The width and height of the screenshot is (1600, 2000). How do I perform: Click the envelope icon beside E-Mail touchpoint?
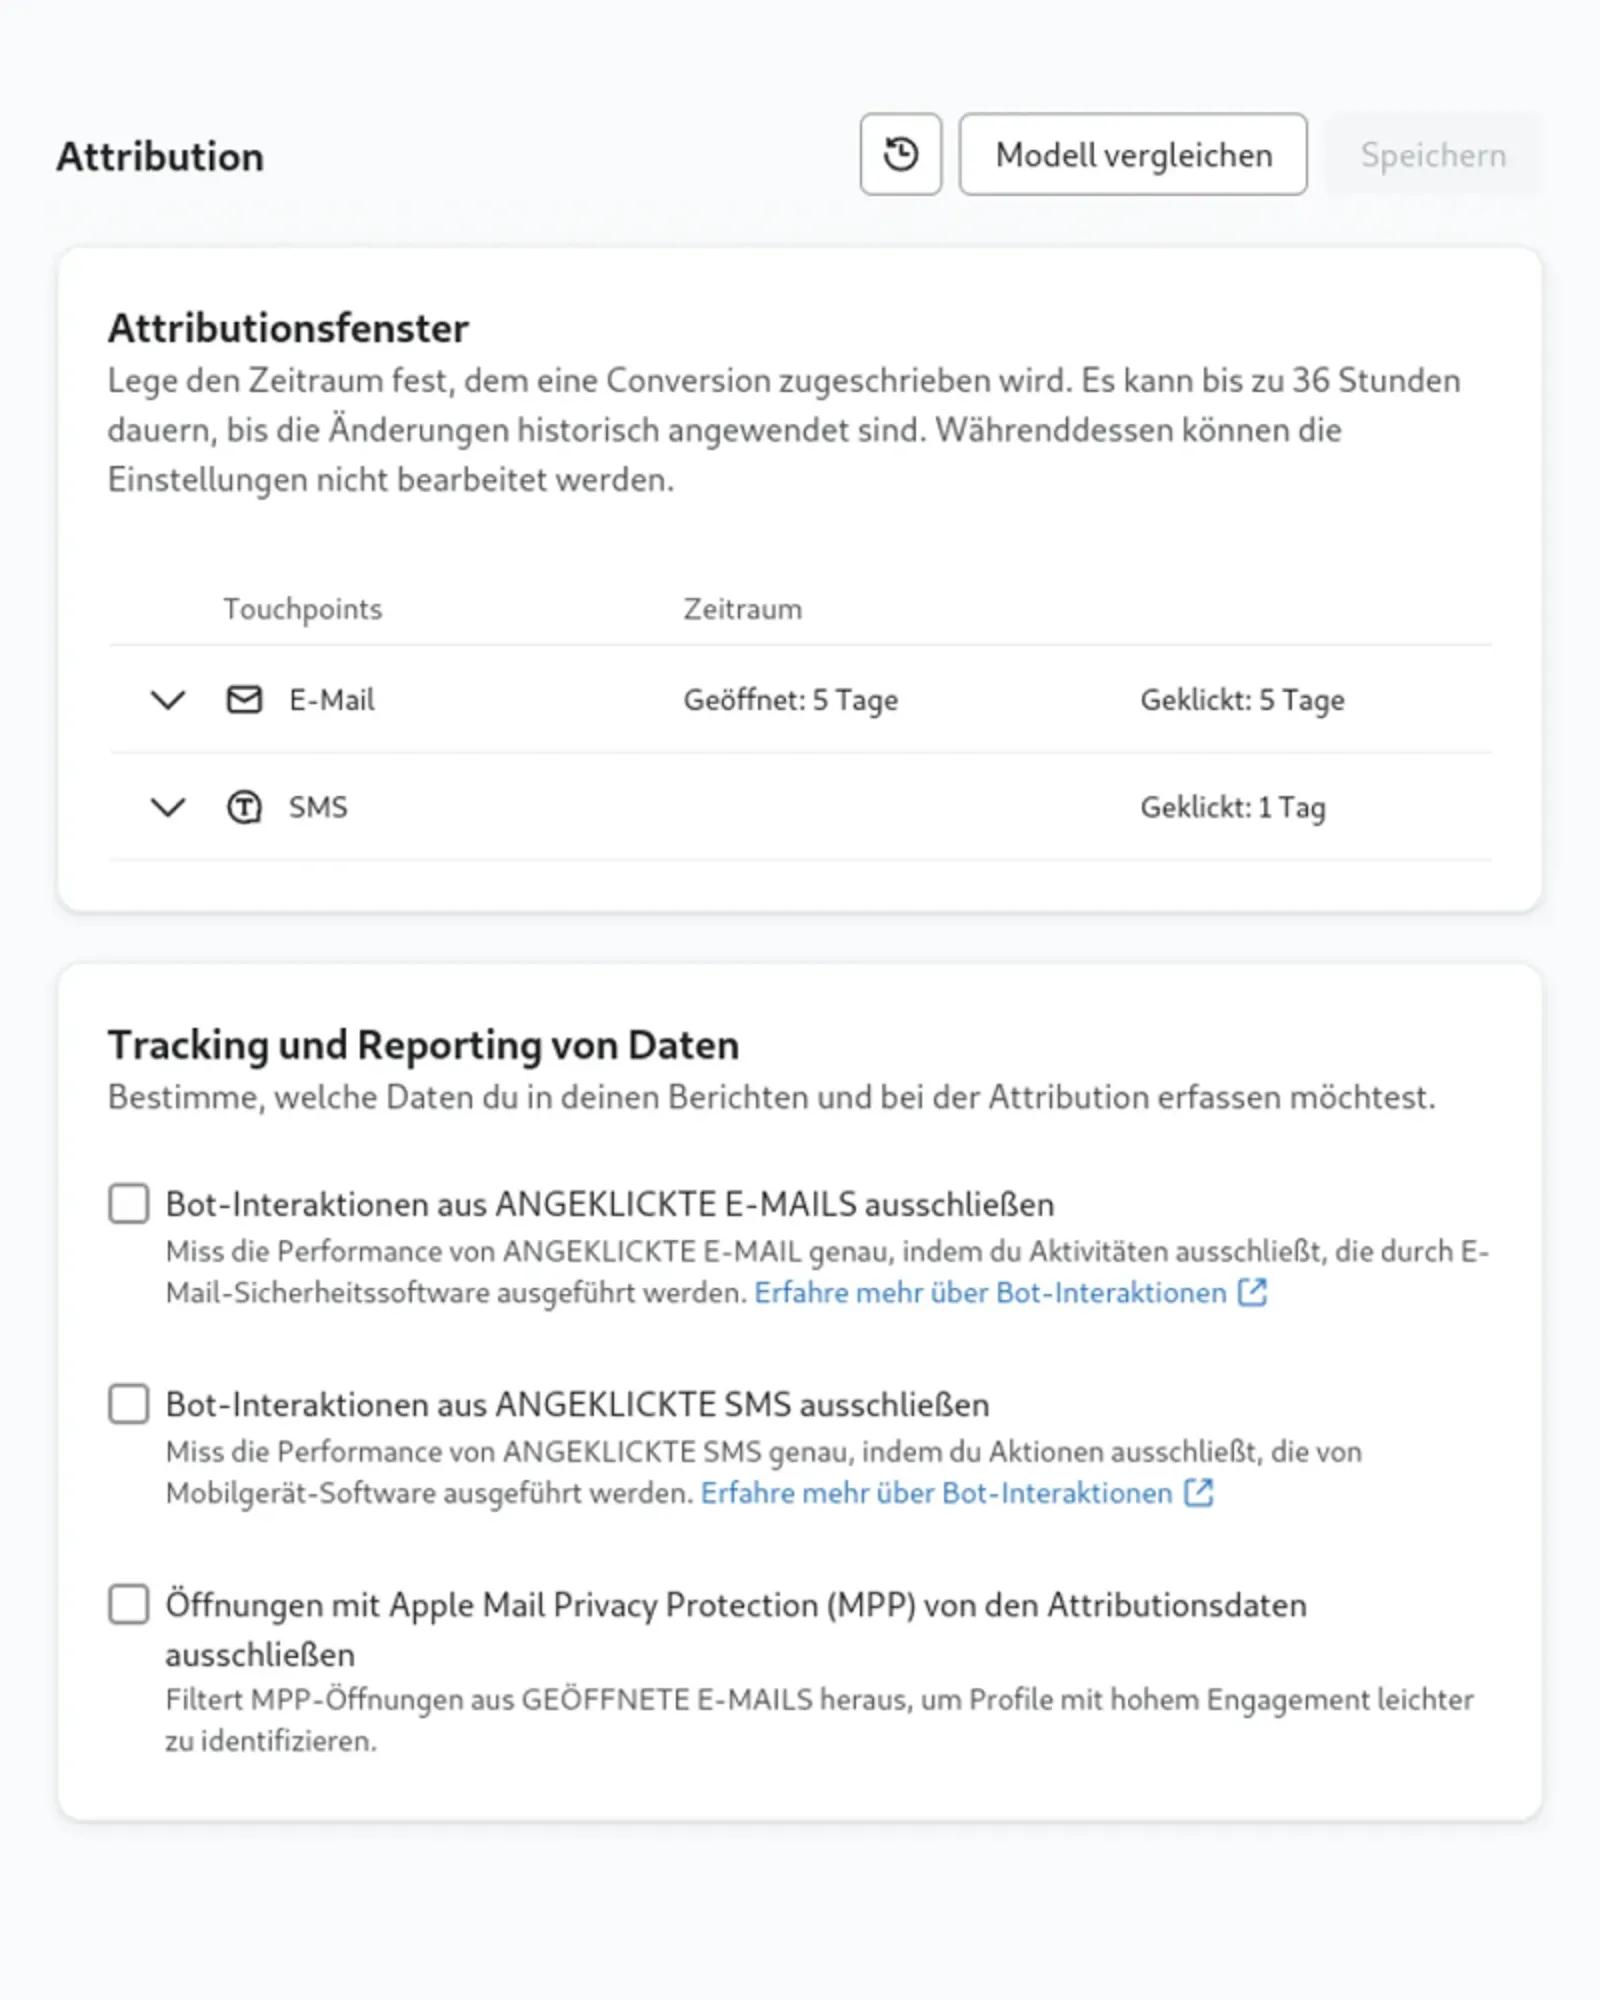click(x=245, y=700)
